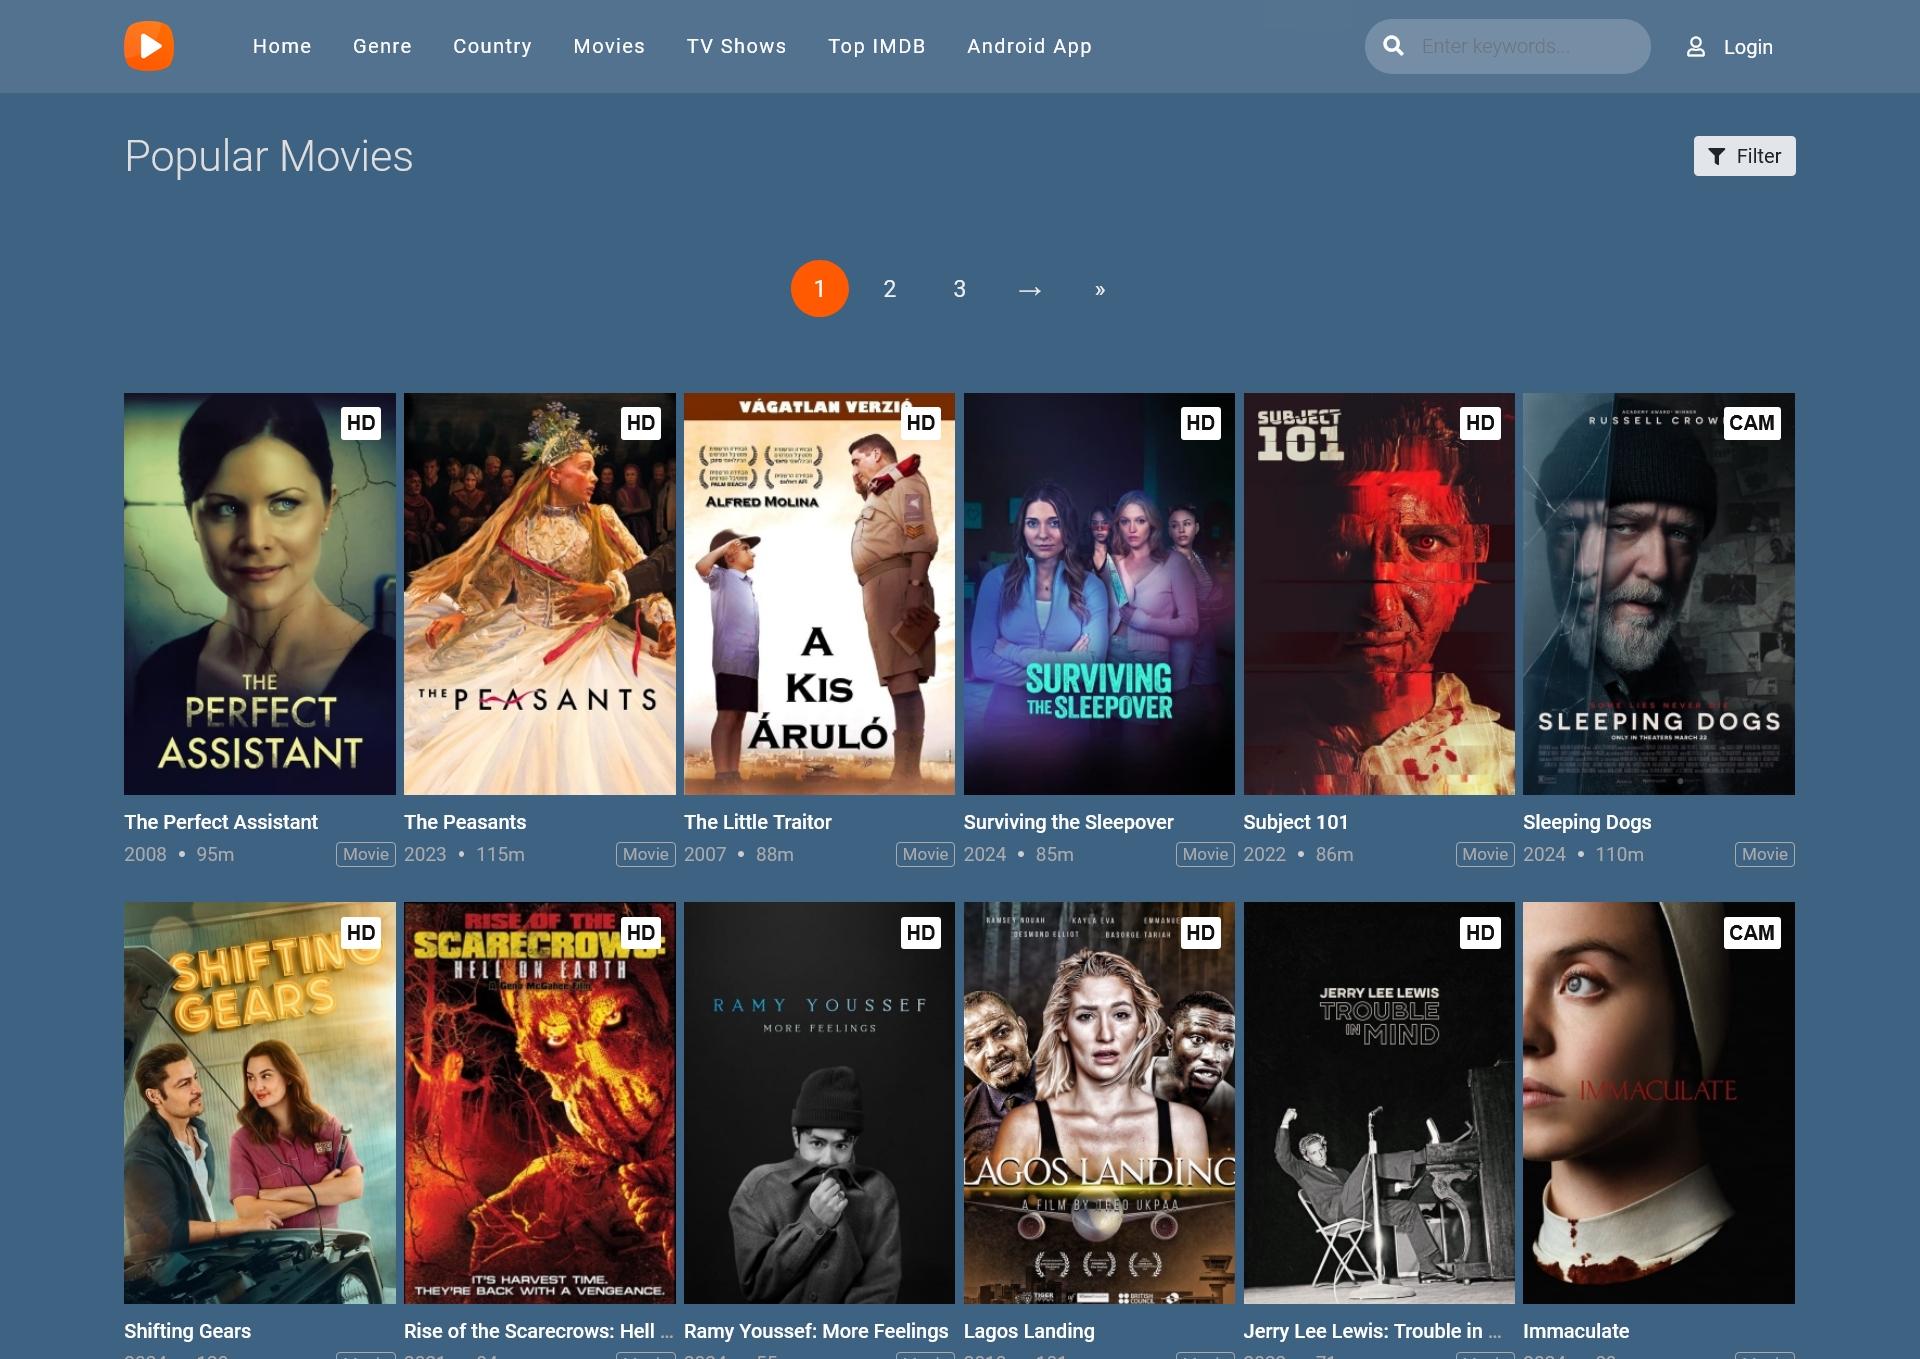Image resolution: width=1920 pixels, height=1359 pixels.
Task: Click Subject 101 title link
Action: click(x=1296, y=822)
